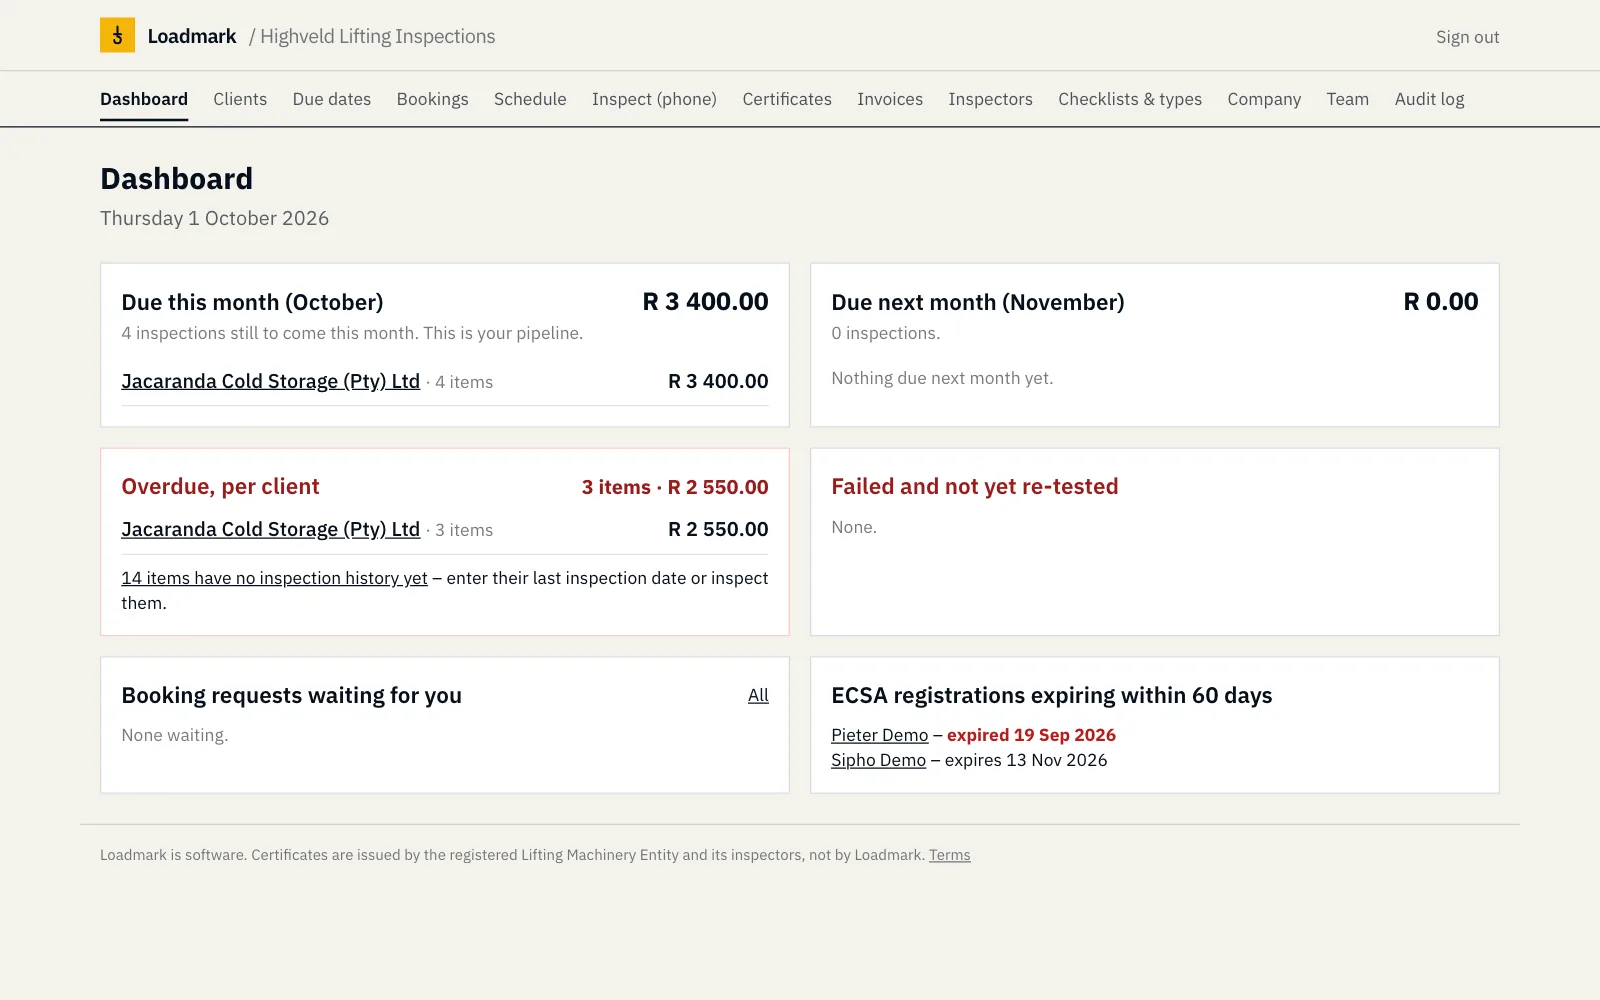View the Certificates tab
1600x1000 pixels.
(787, 99)
